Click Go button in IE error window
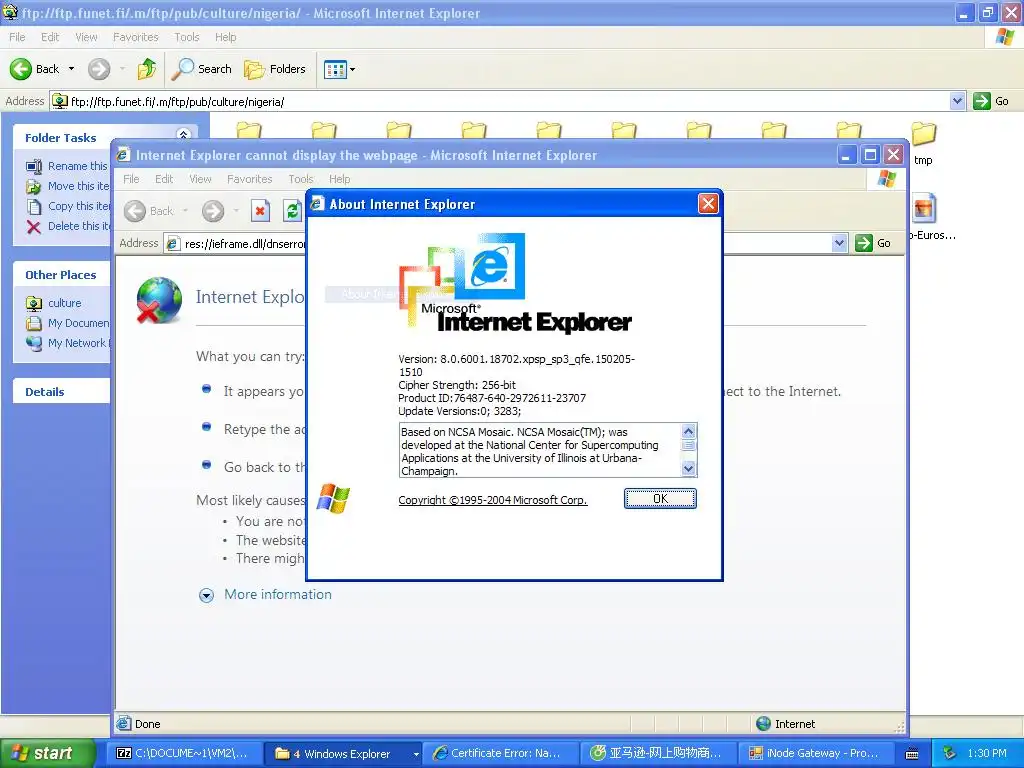1024x768 pixels. (873, 243)
